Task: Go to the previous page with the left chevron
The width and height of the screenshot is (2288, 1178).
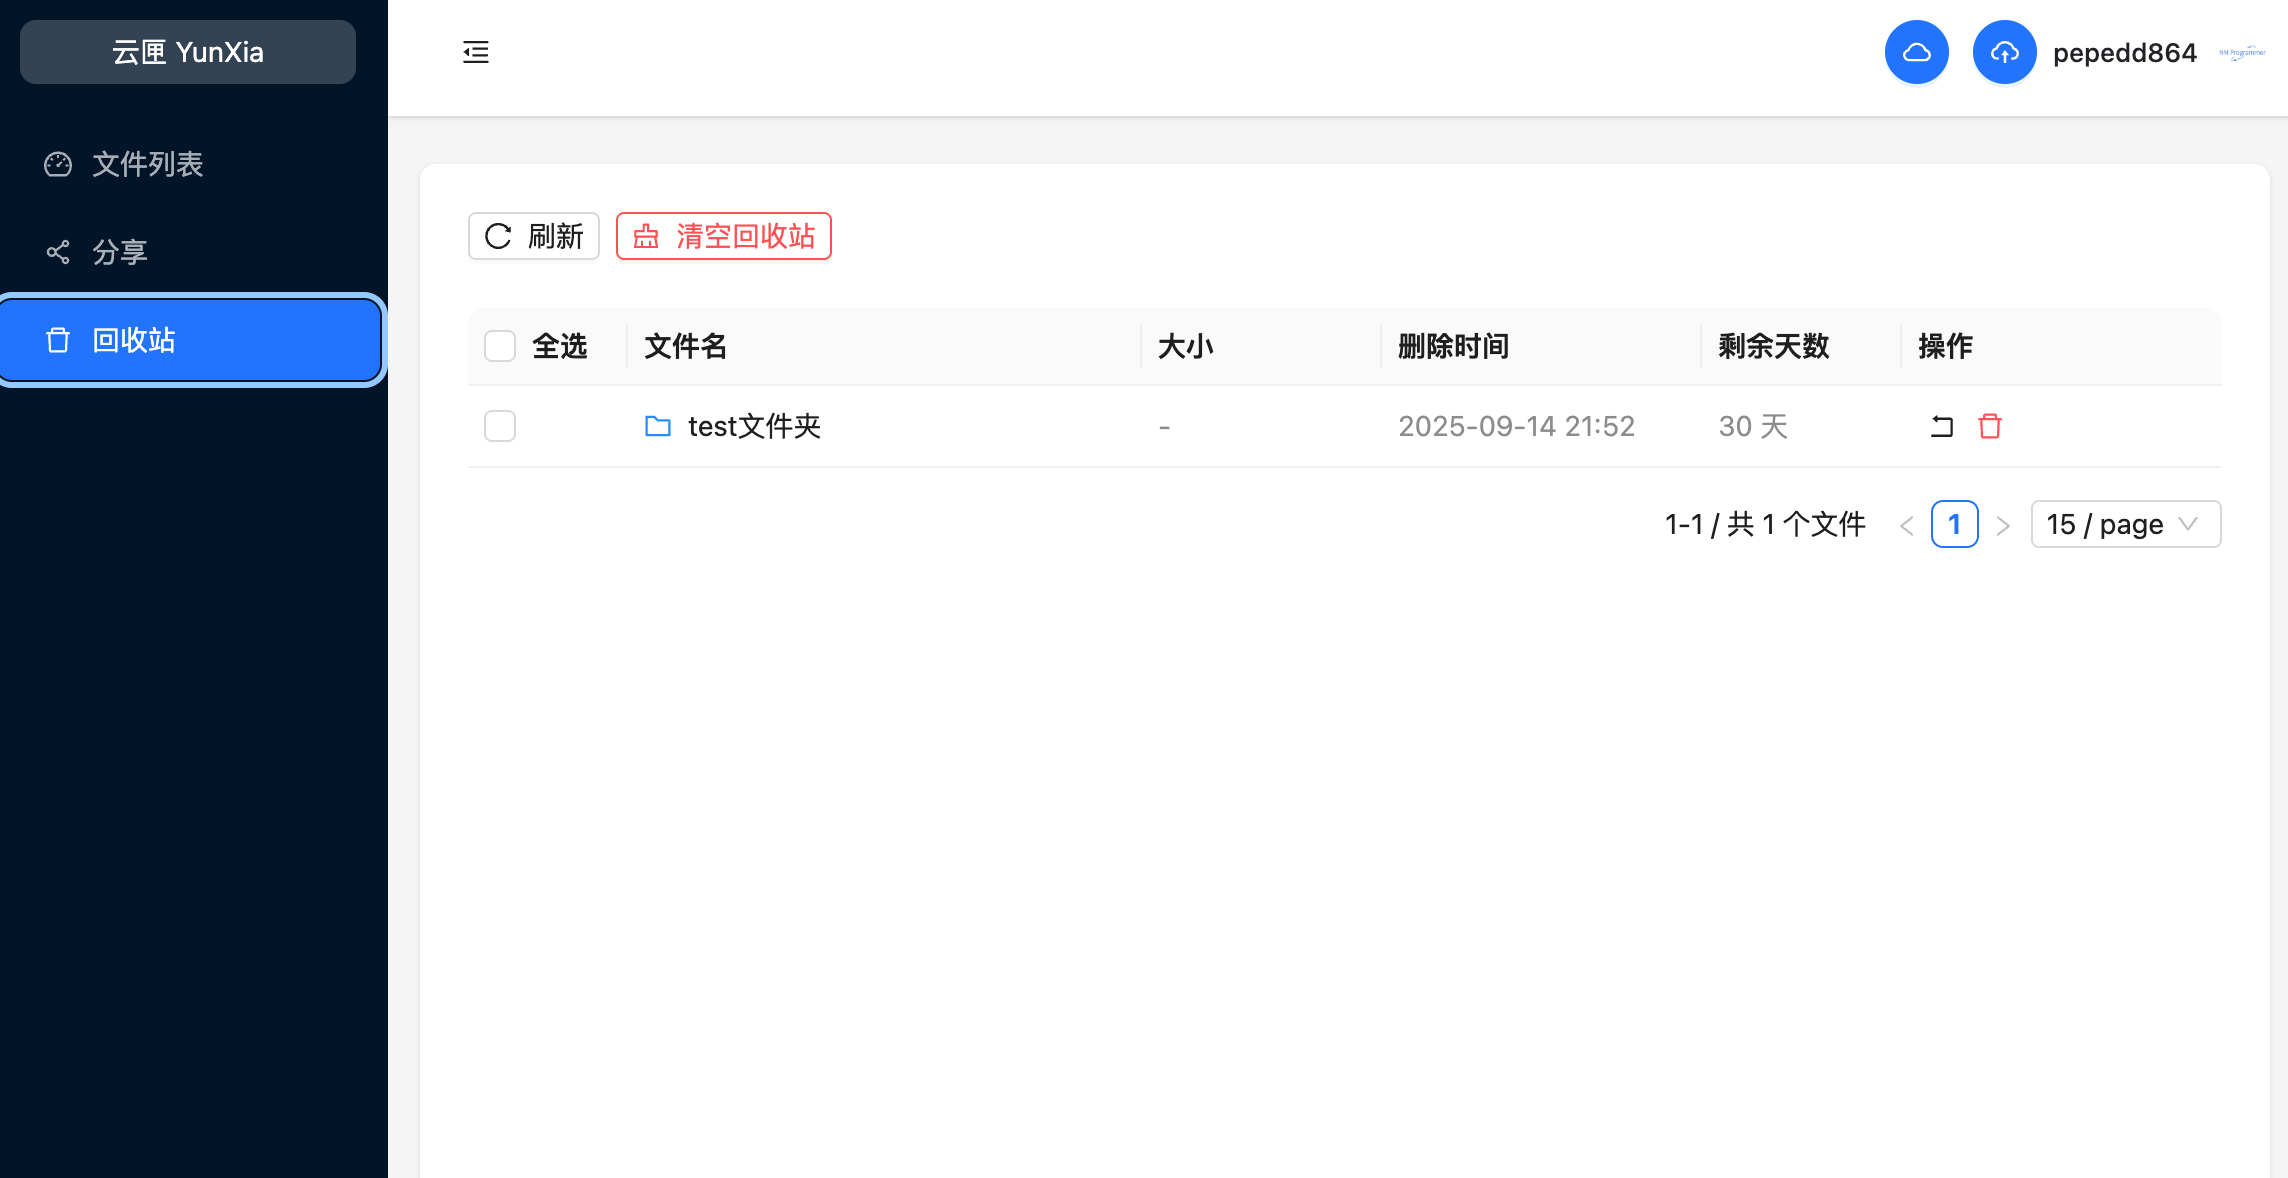Action: pos(1907,525)
